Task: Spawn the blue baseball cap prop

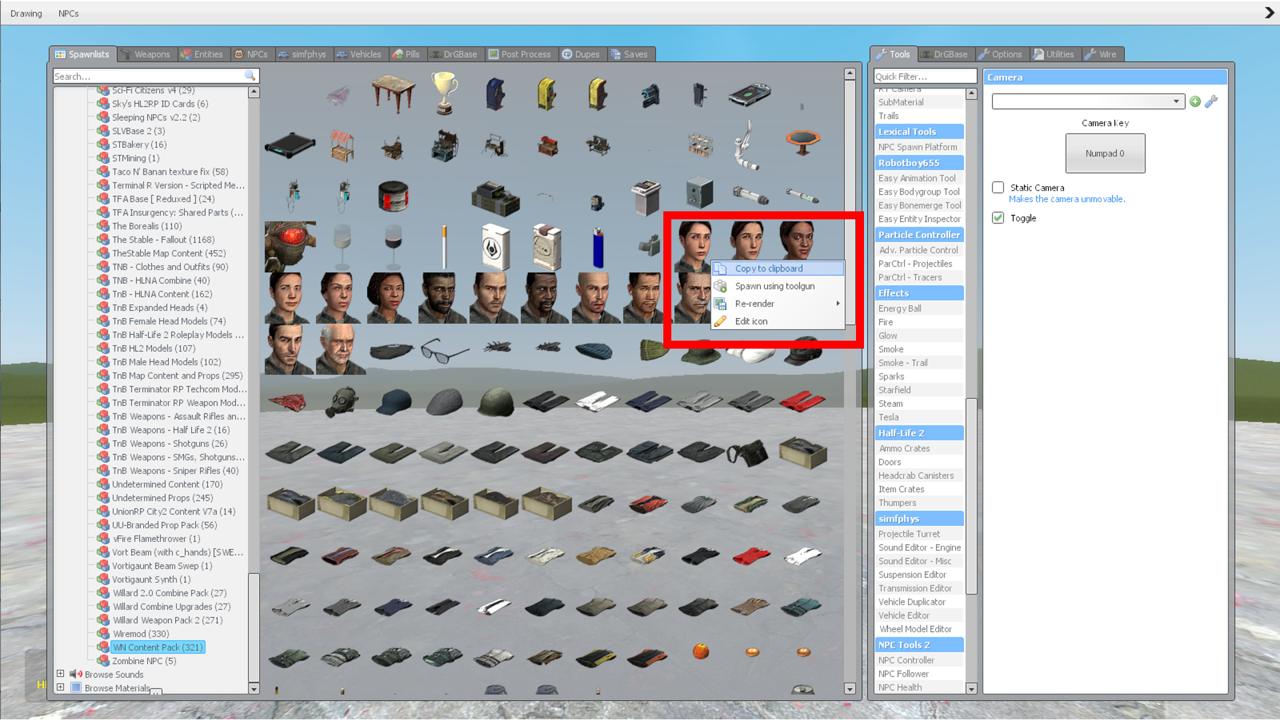Action: click(393, 401)
